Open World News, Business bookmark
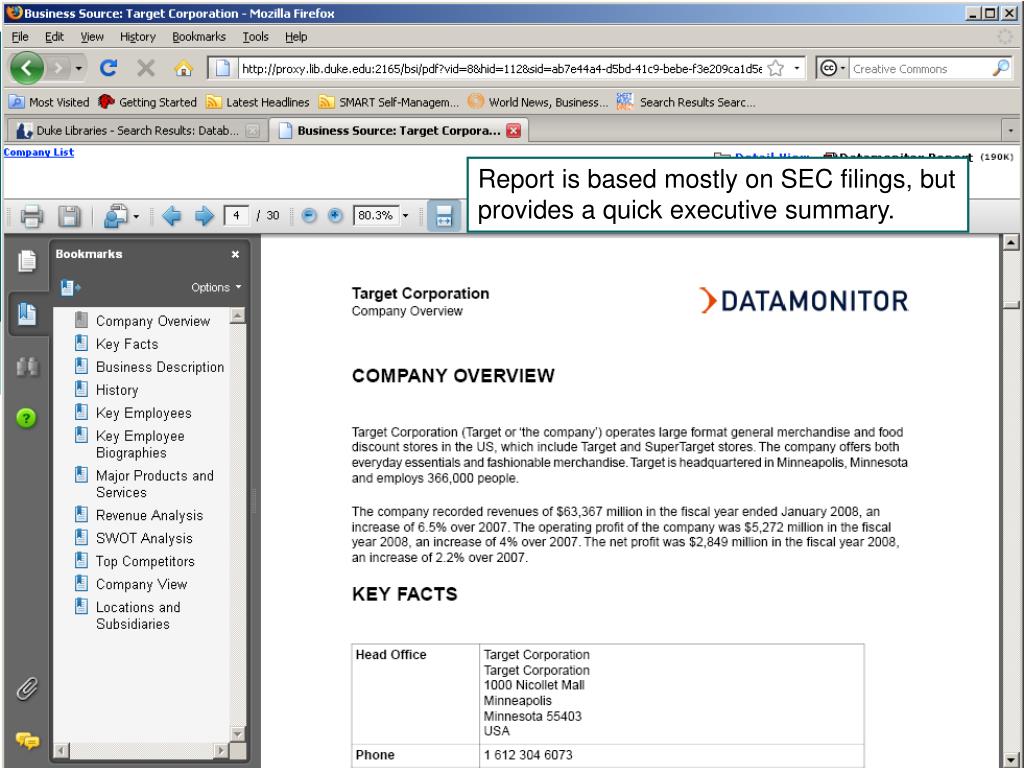1024x768 pixels. 538,102
